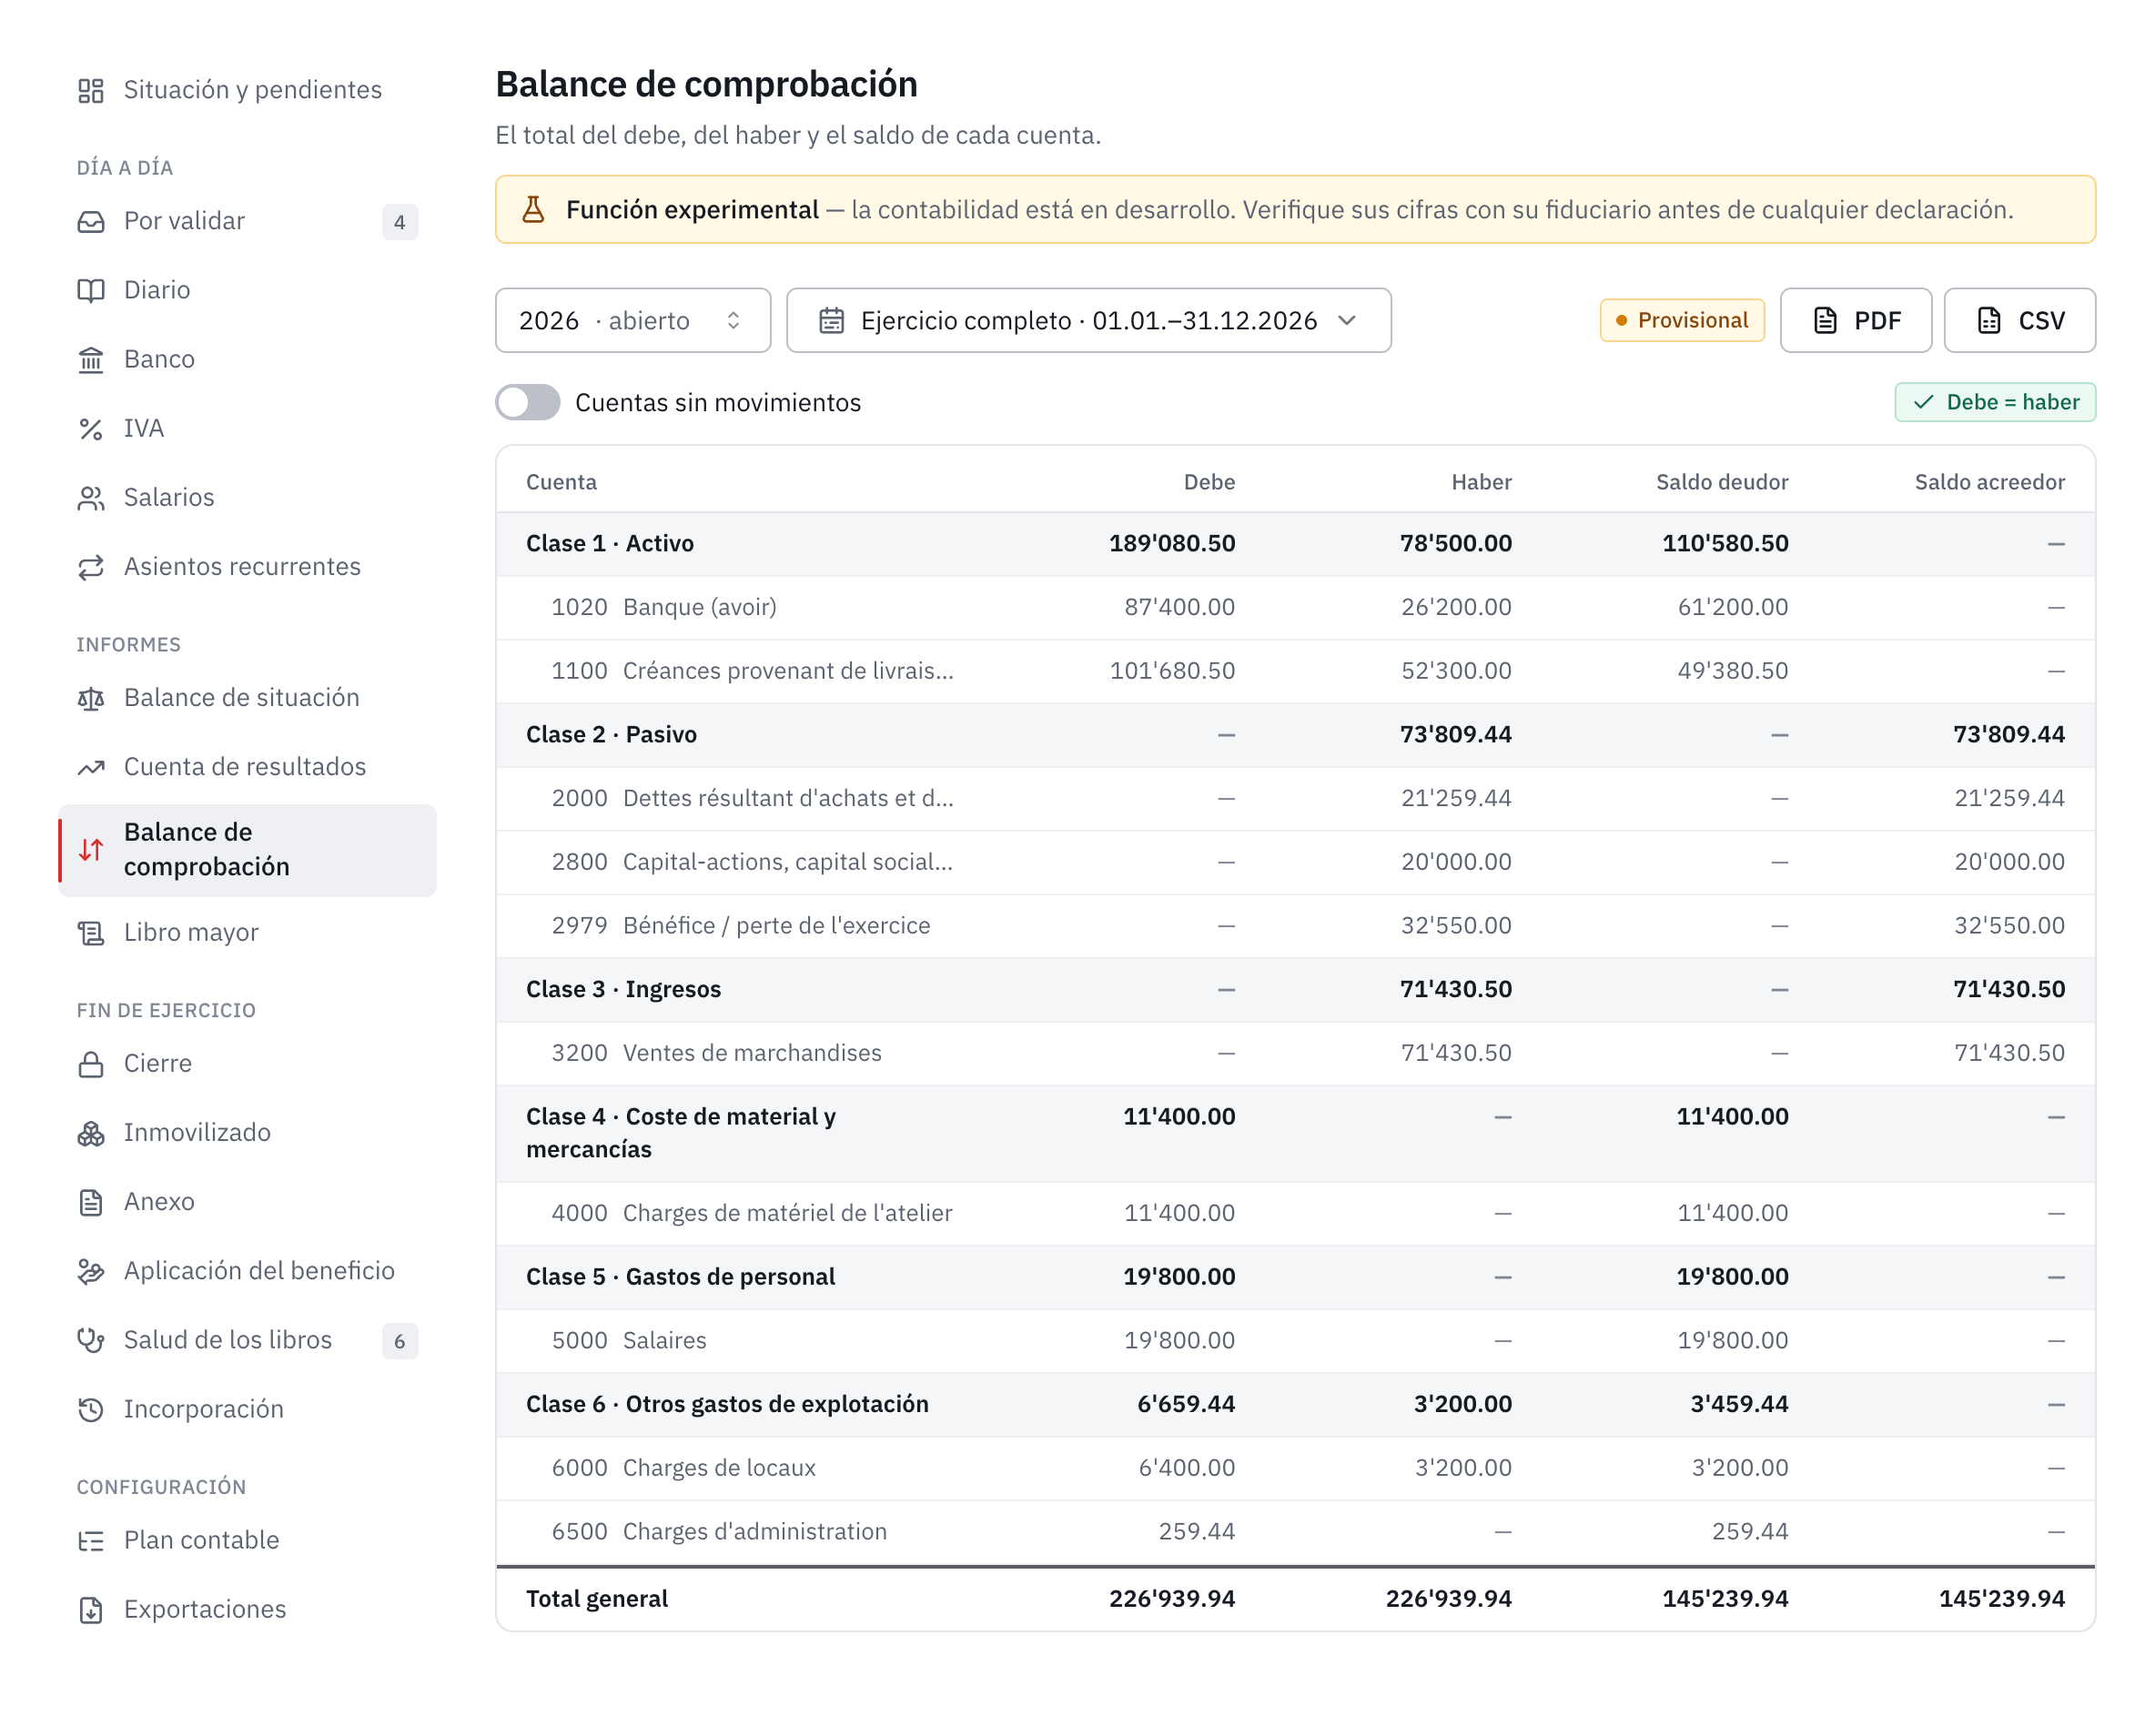Viewport: 2155px width, 1736px height.
Task: Open Salud de los libros stethoscope icon
Action: coord(91,1340)
